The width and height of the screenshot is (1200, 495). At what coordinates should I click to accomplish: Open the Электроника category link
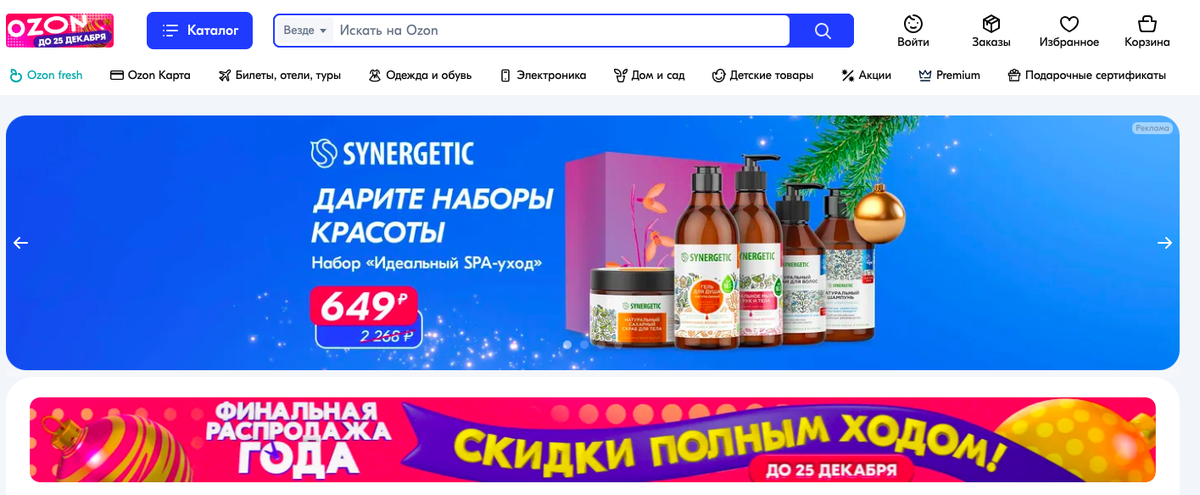(542, 75)
